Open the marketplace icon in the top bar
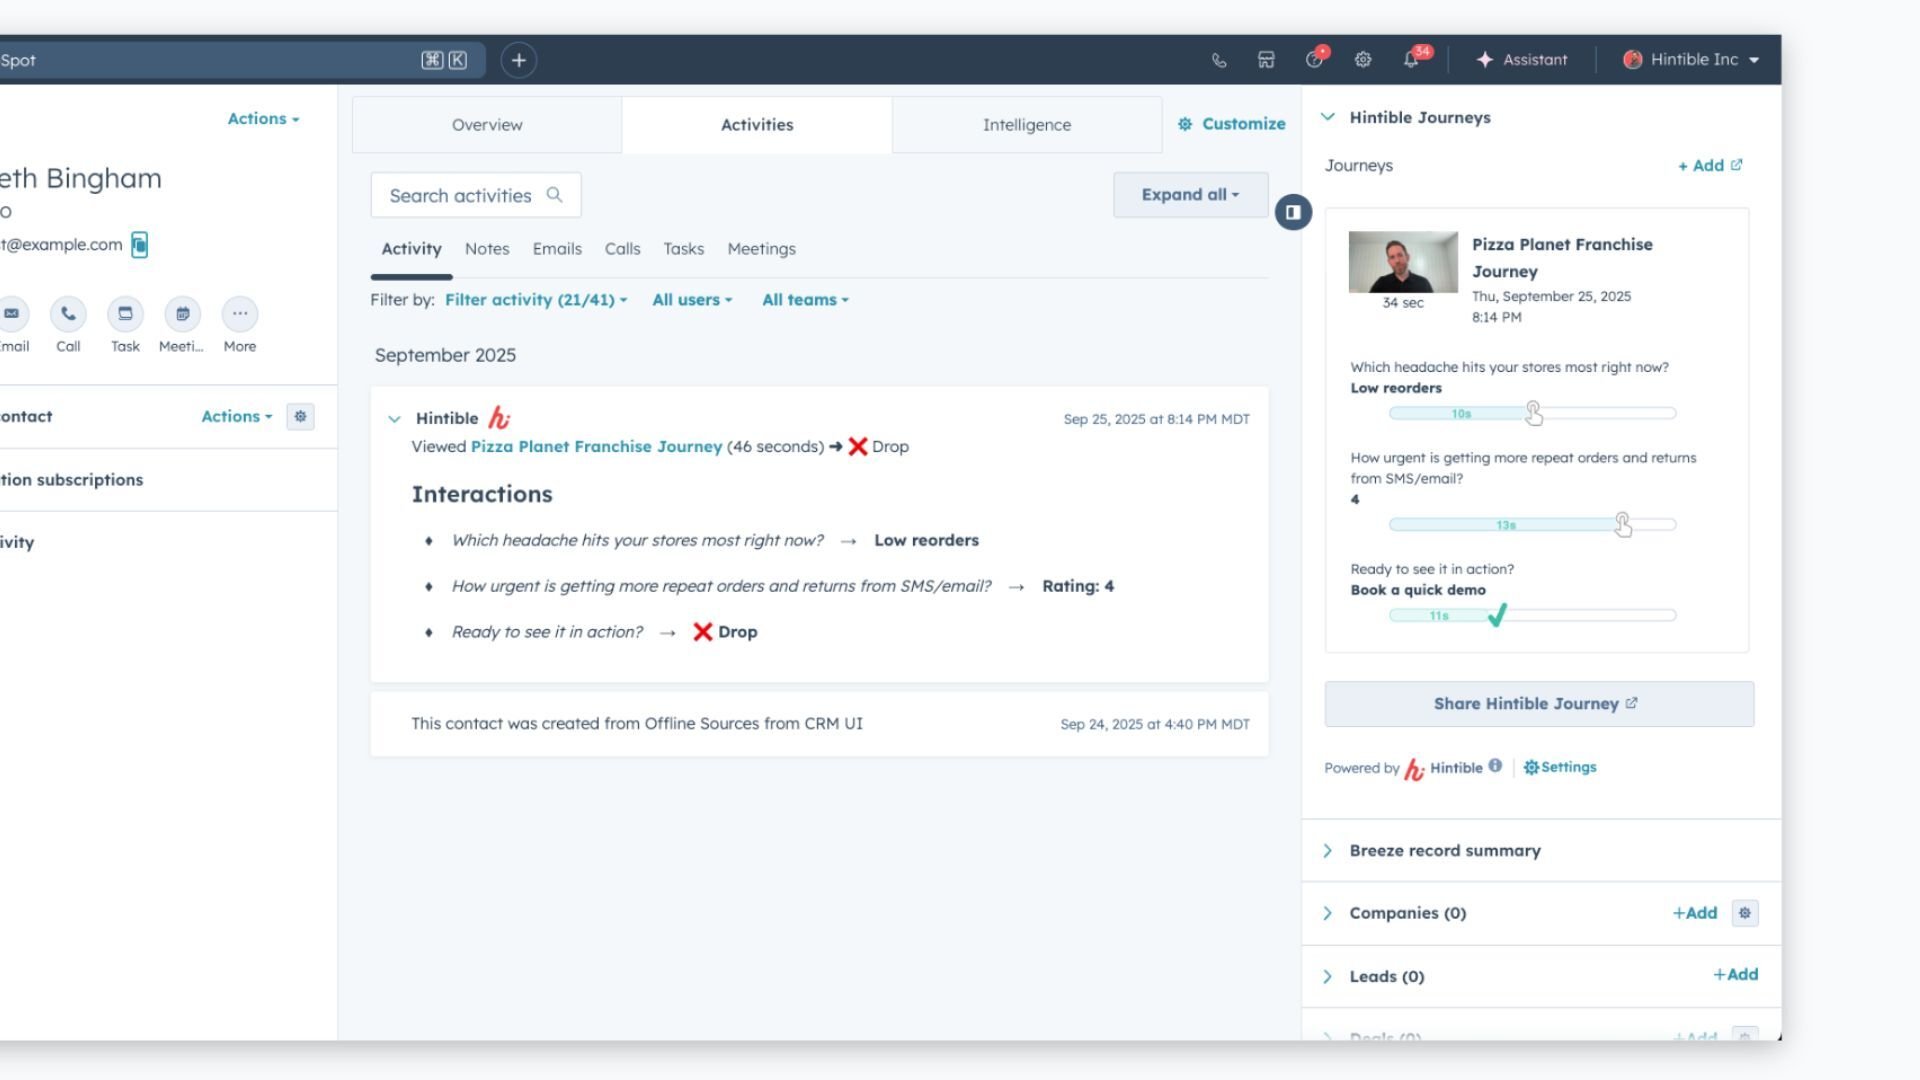Viewport: 1920px width, 1080px height. [x=1266, y=60]
